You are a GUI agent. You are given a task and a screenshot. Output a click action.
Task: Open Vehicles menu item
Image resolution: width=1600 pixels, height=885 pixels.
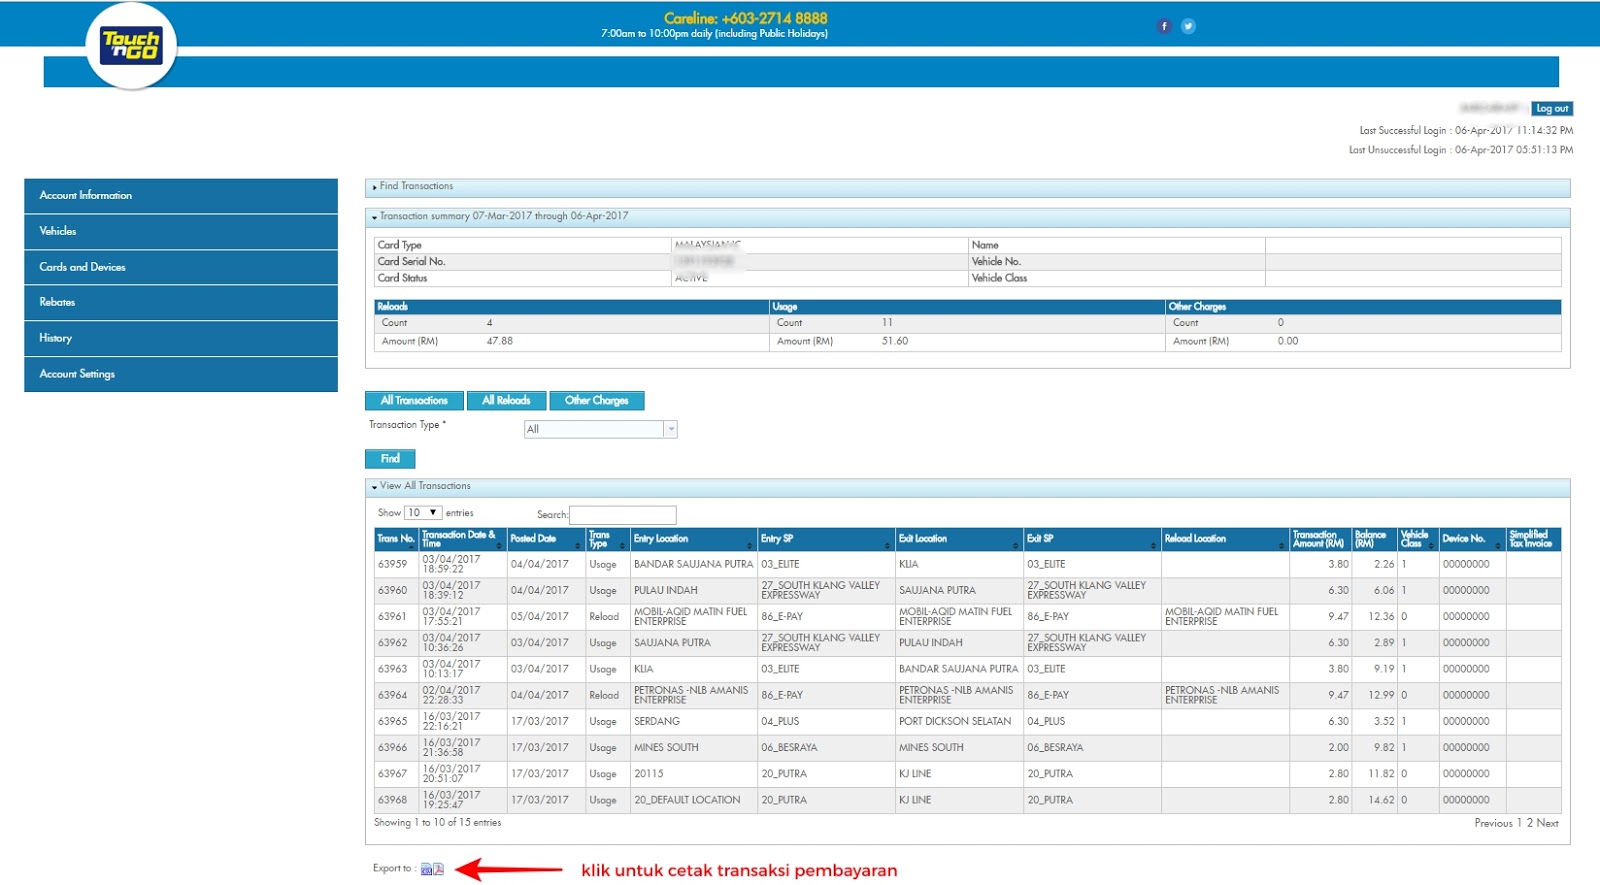click(181, 231)
